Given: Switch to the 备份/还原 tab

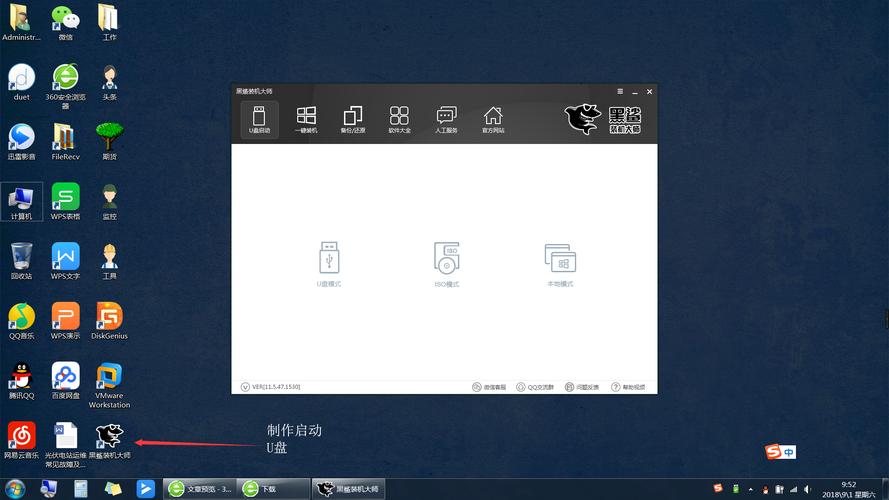Looking at the screenshot, I should 353,120.
